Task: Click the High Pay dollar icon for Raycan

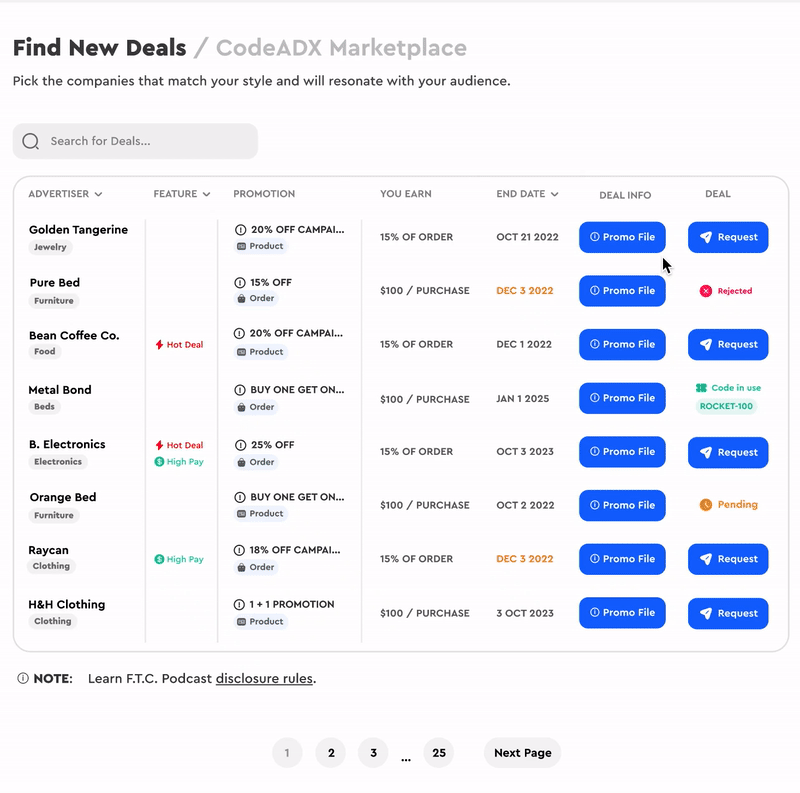Action: click(x=159, y=559)
